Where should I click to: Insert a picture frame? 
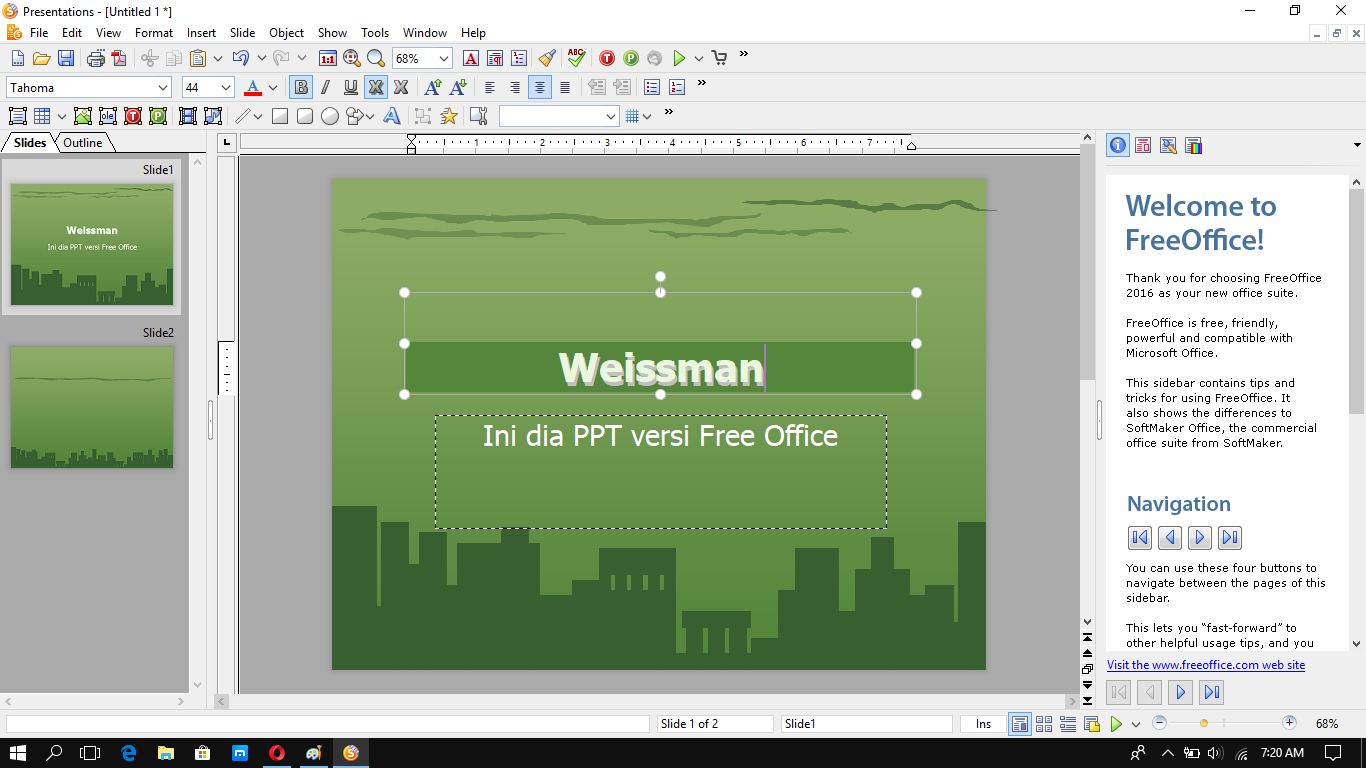click(82, 116)
